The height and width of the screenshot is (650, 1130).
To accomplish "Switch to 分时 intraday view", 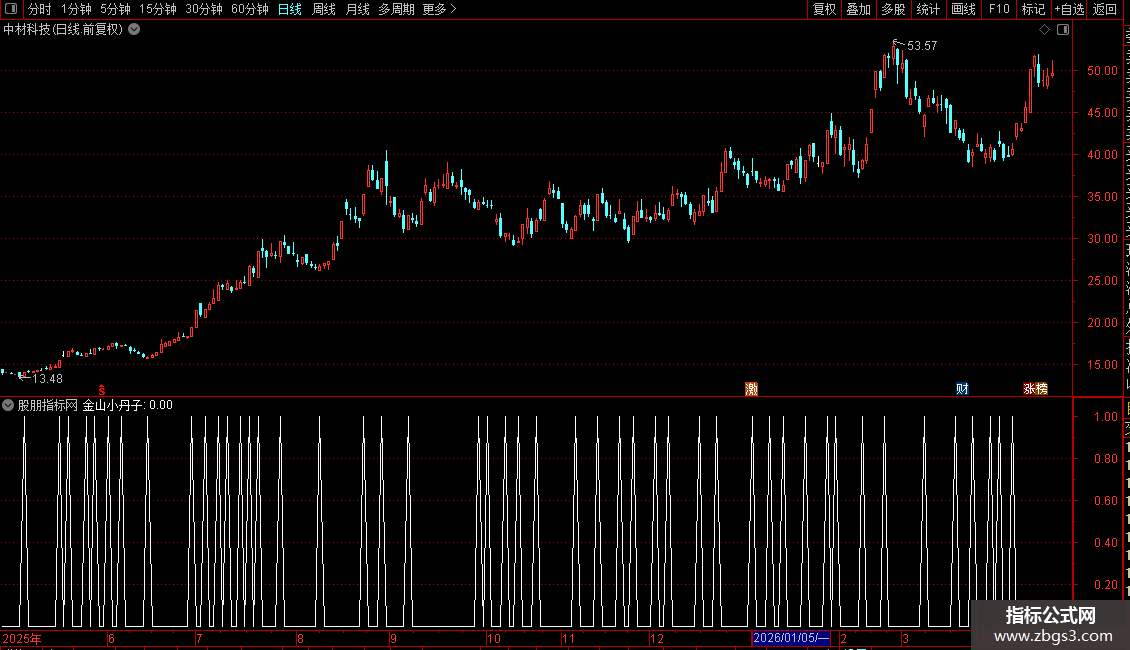I will point(40,9).
